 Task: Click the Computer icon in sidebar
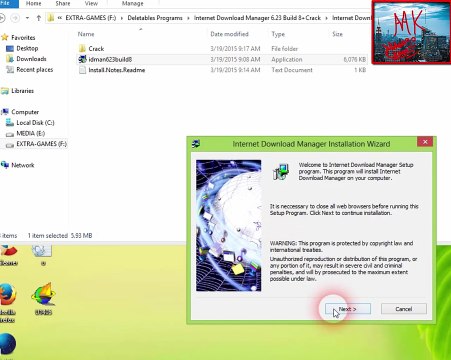click(5, 112)
